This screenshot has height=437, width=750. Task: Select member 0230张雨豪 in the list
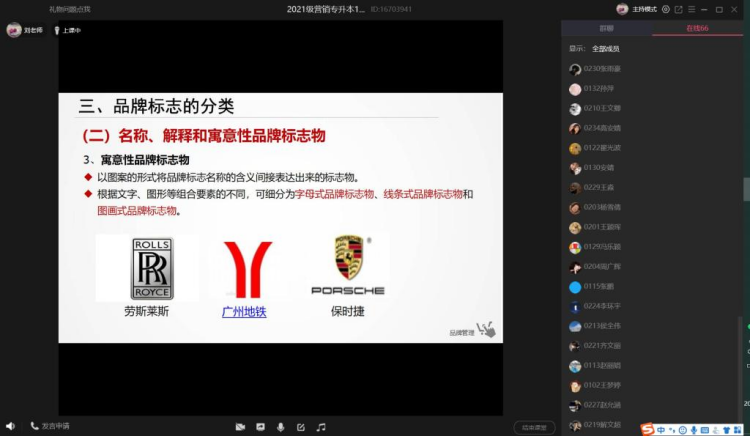(x=602, y=69)
